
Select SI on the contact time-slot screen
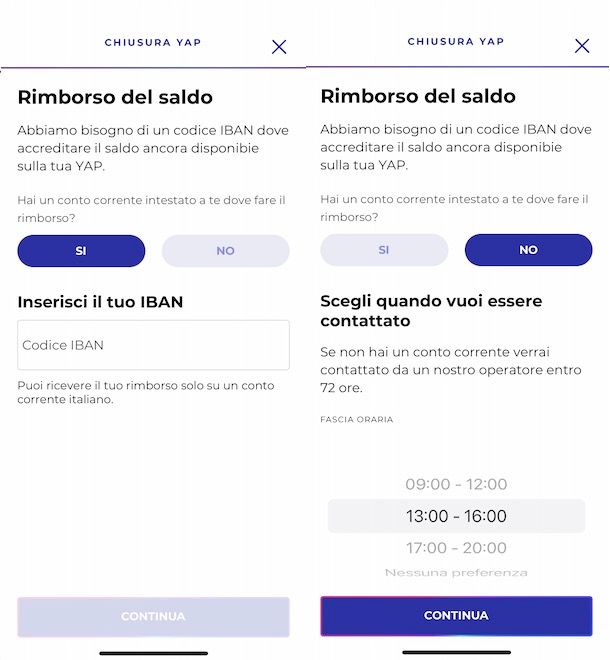coord(384,250)
